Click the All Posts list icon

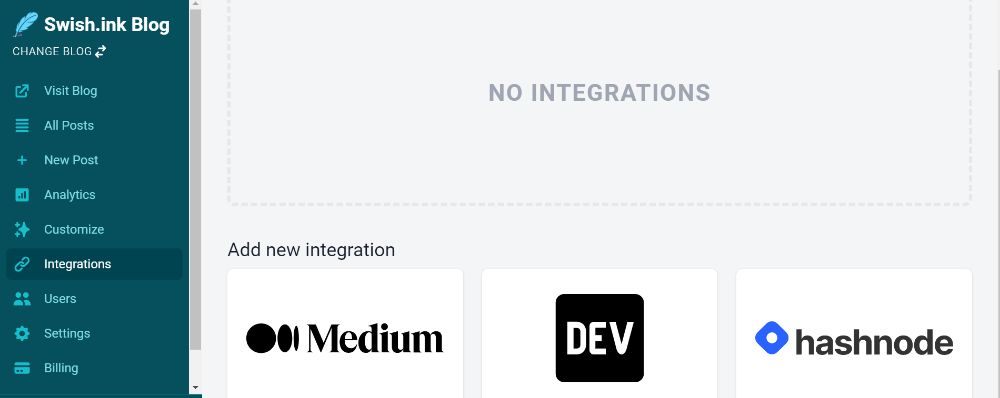point(22,126)
